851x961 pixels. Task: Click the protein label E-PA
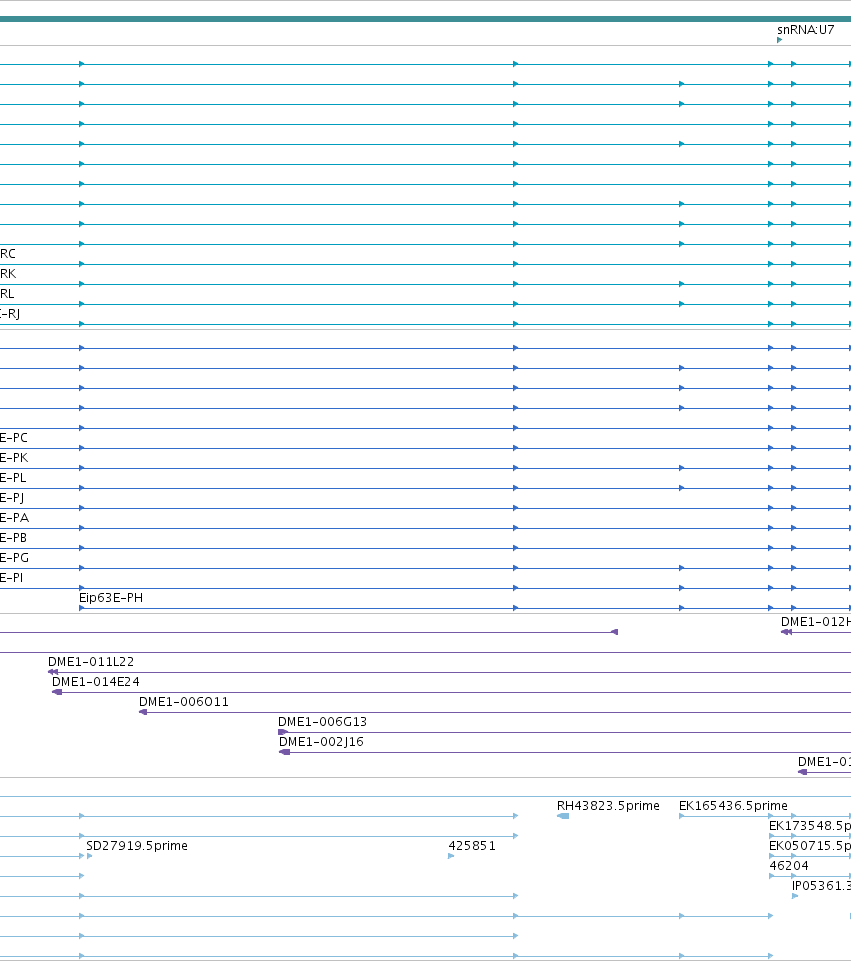[14, 518]
